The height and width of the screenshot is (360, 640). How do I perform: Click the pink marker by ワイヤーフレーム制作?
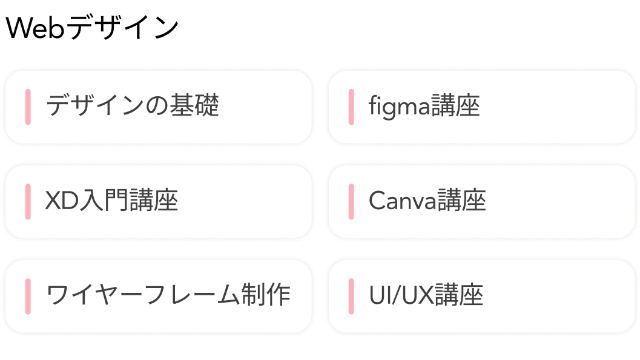(x=28, y=296)
